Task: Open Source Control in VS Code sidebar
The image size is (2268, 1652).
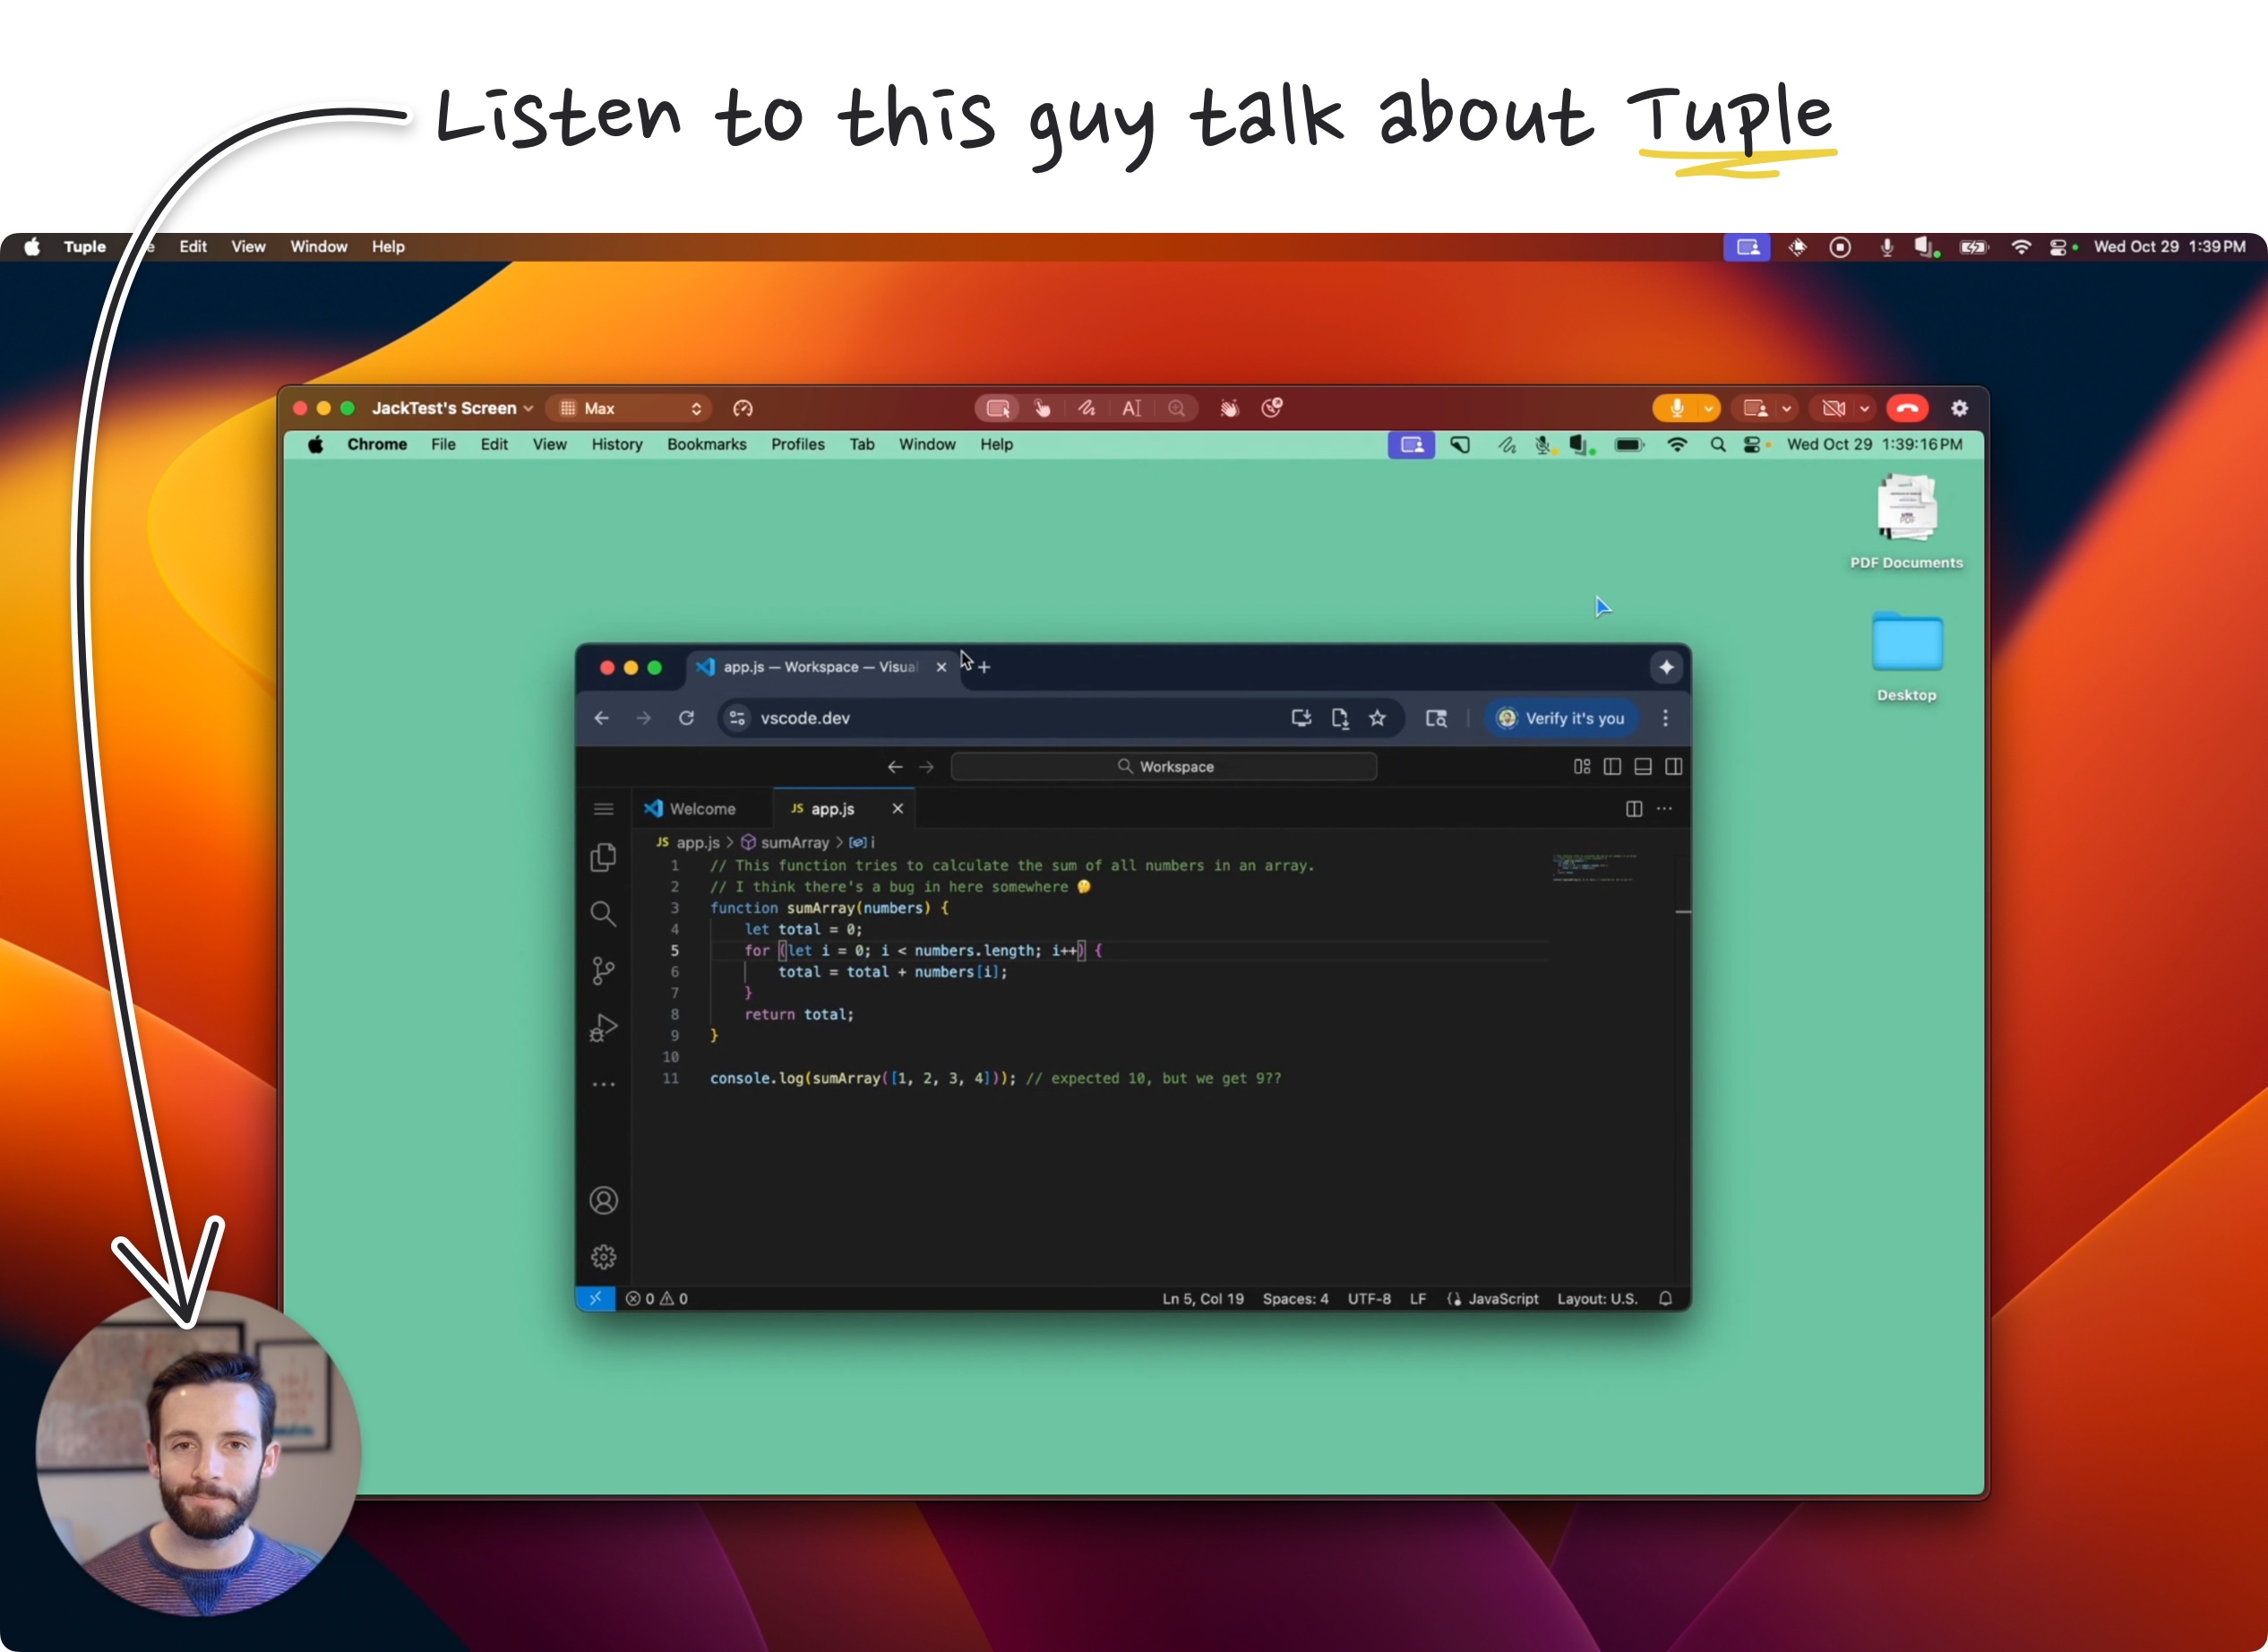Action: (604, 969)
